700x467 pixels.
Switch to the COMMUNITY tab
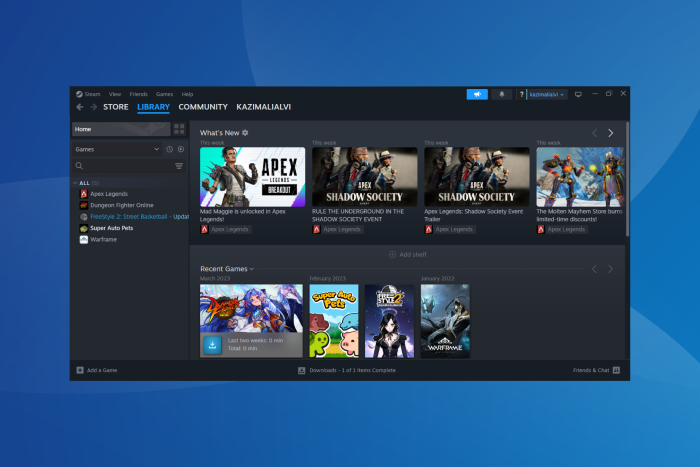click(x=203, y=107)
